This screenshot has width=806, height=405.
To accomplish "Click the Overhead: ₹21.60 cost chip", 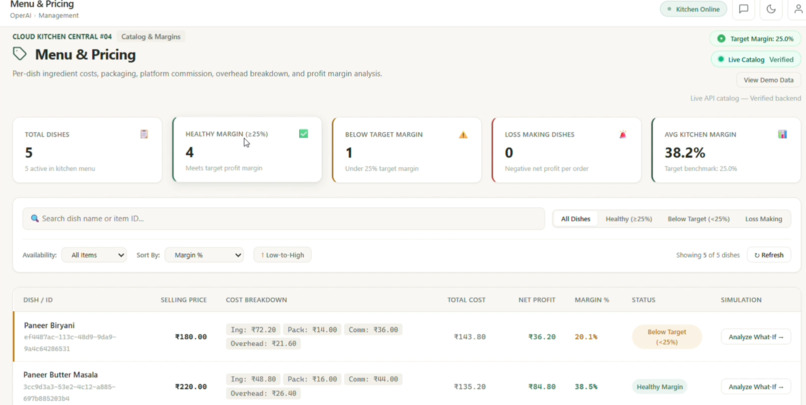I will click(263, 343).
